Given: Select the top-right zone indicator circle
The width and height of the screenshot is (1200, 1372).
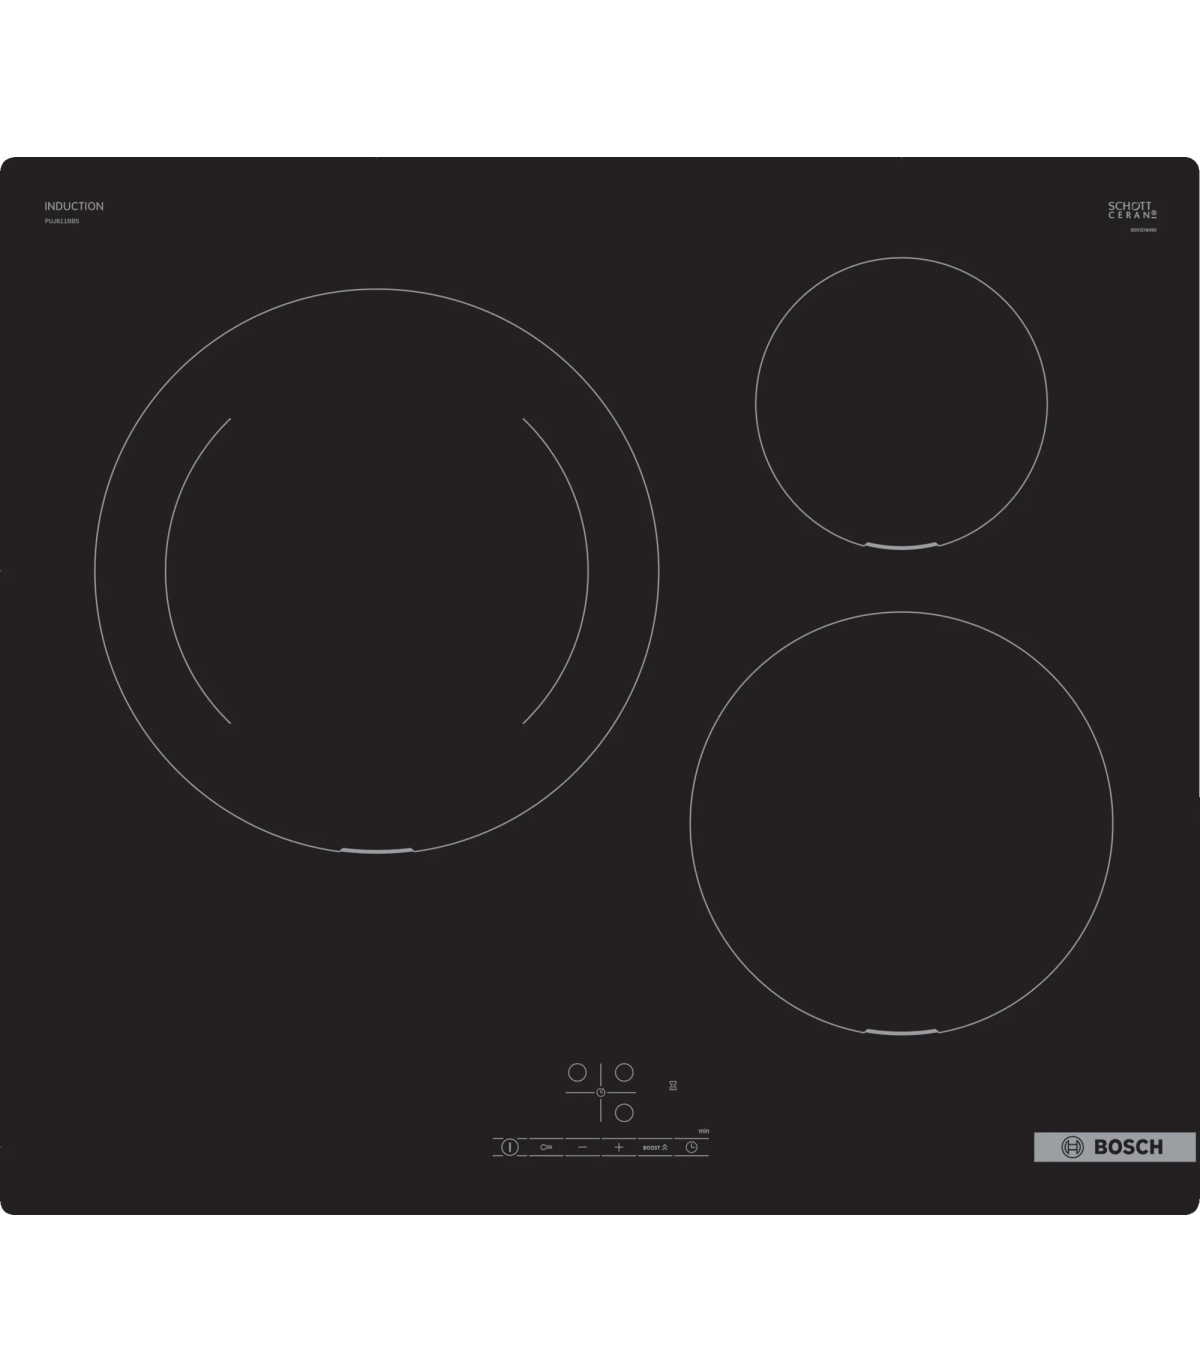Looking at the screenshot, I should tap(624, 1072).
